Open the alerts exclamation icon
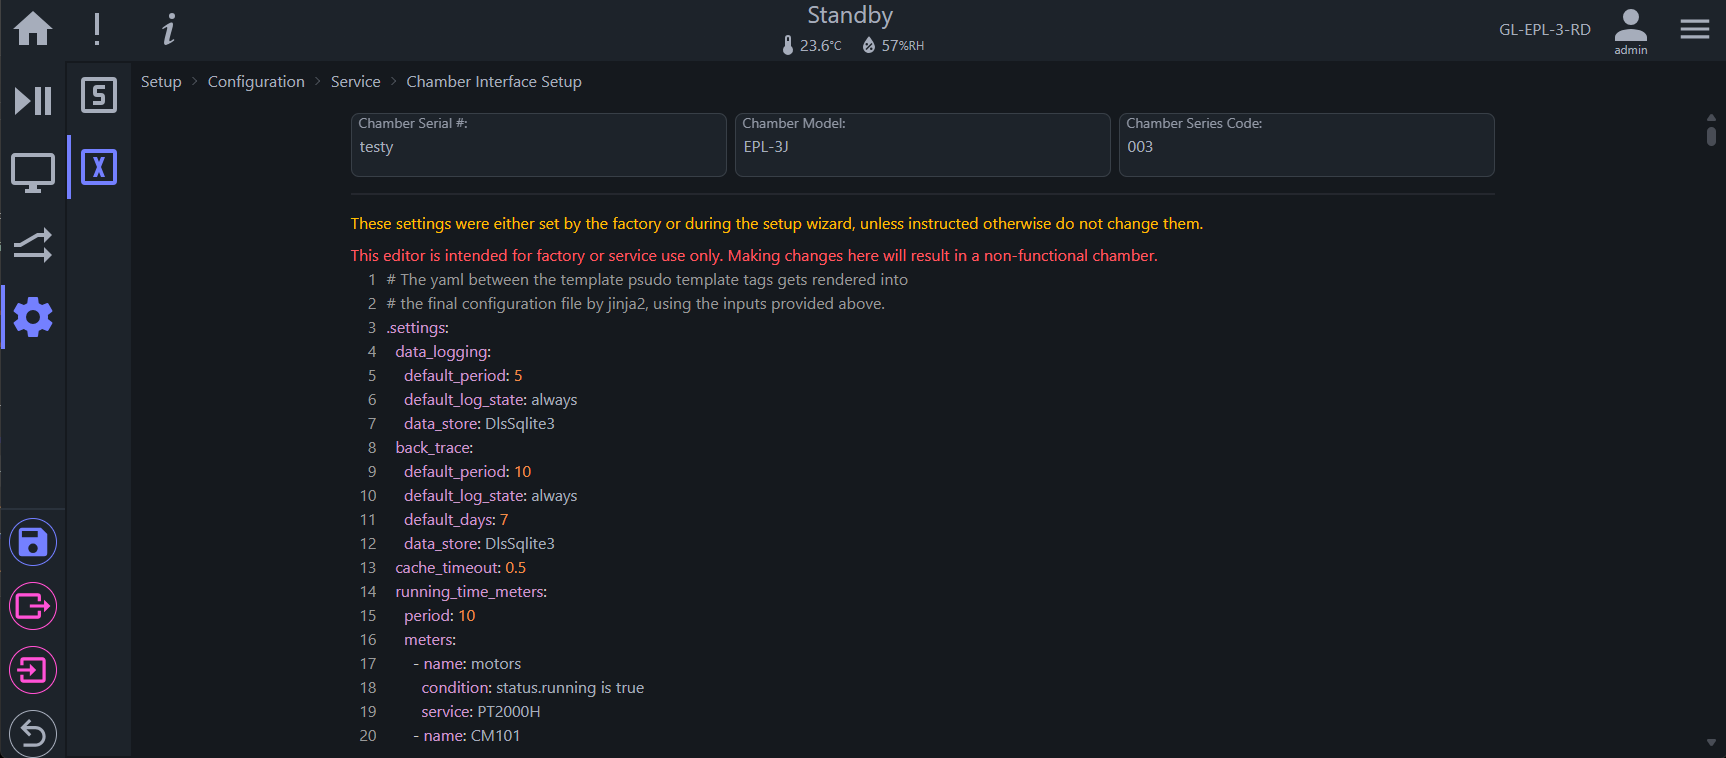This screenshot has width=1726, height=758. (x=97, y=29)
